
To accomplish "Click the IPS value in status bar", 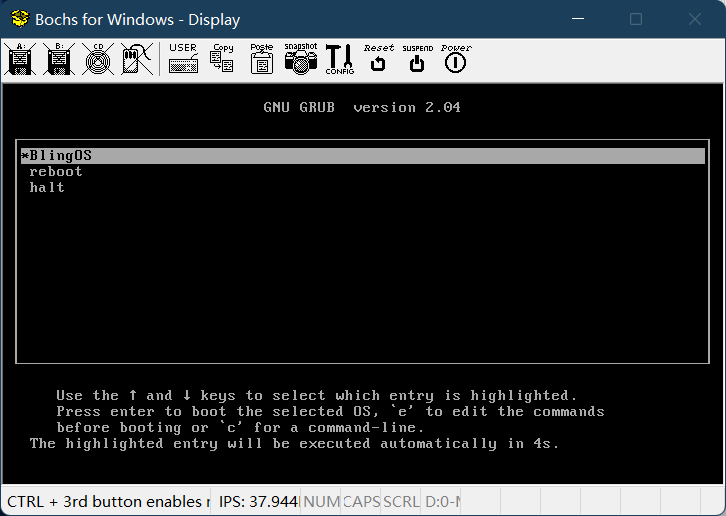I will pos(258,502).
